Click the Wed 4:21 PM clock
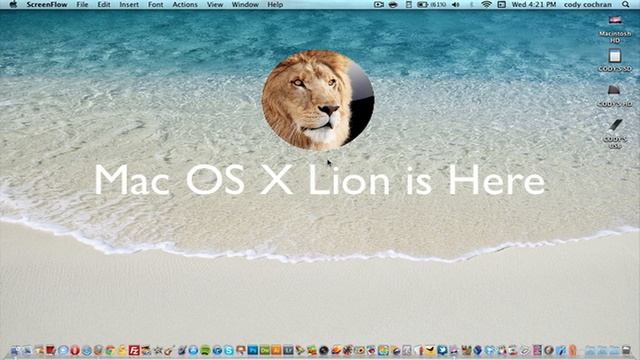The image size is (640, 360). coord(534,4)
